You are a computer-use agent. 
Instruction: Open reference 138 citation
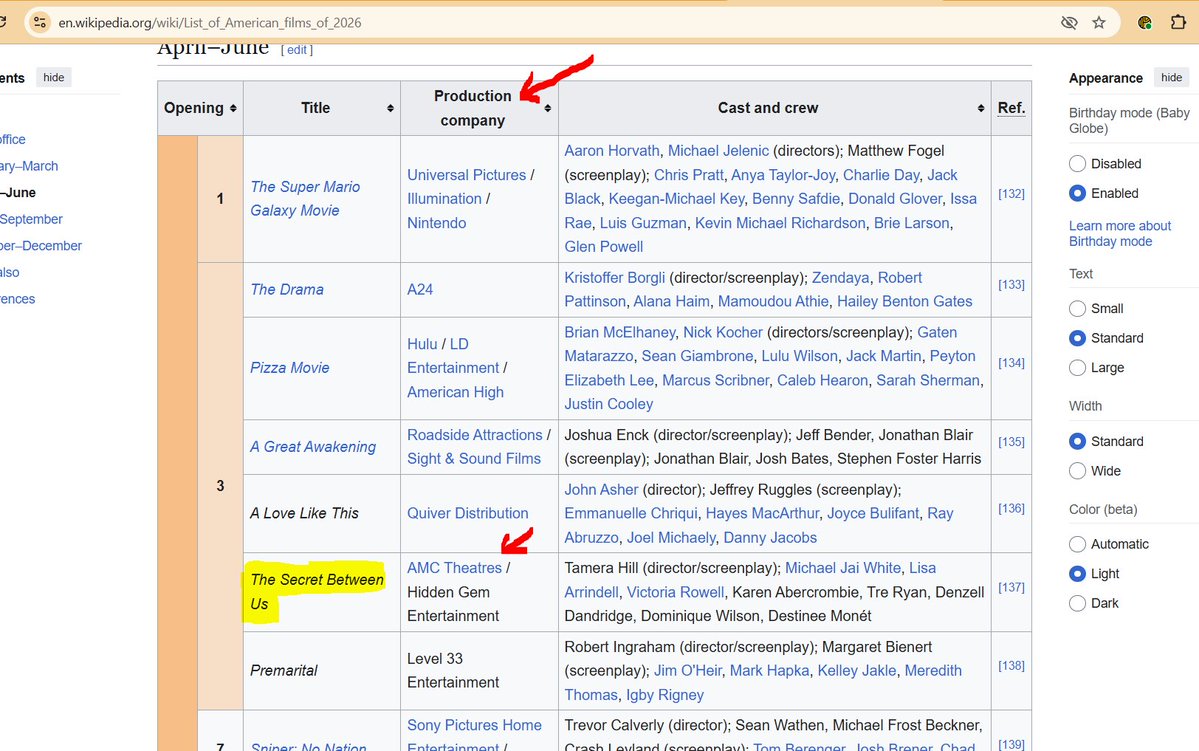1011,666
